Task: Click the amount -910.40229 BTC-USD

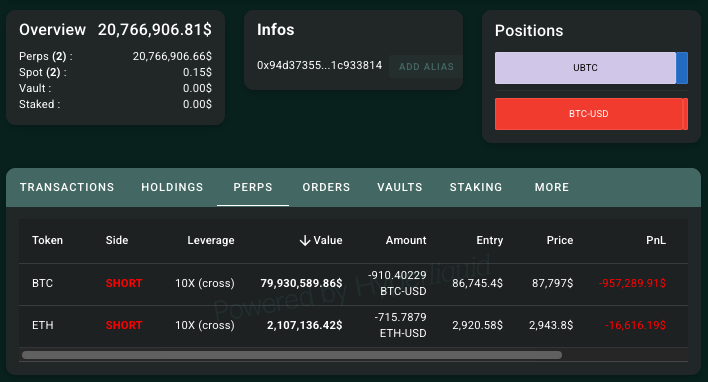Action: coord(397,283)
